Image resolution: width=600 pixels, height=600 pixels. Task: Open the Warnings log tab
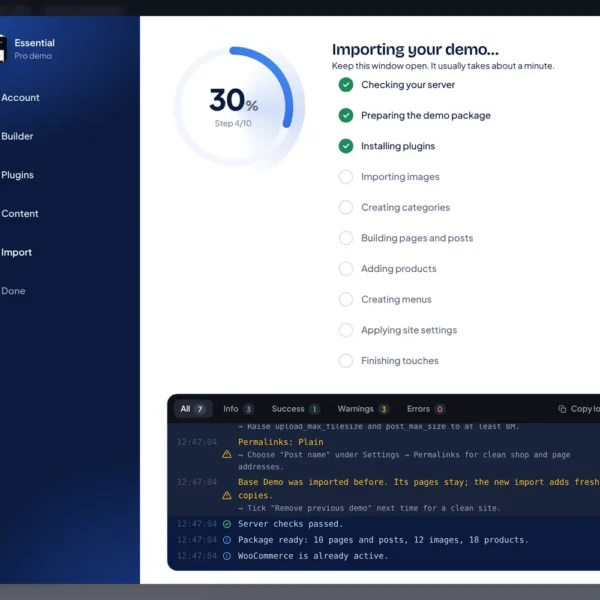click(x=362, y=409)
